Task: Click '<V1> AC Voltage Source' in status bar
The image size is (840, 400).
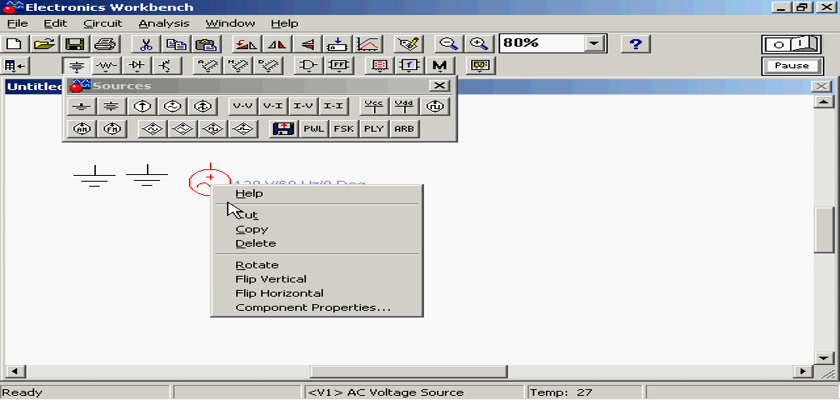Action: click(x=385, y=393)
